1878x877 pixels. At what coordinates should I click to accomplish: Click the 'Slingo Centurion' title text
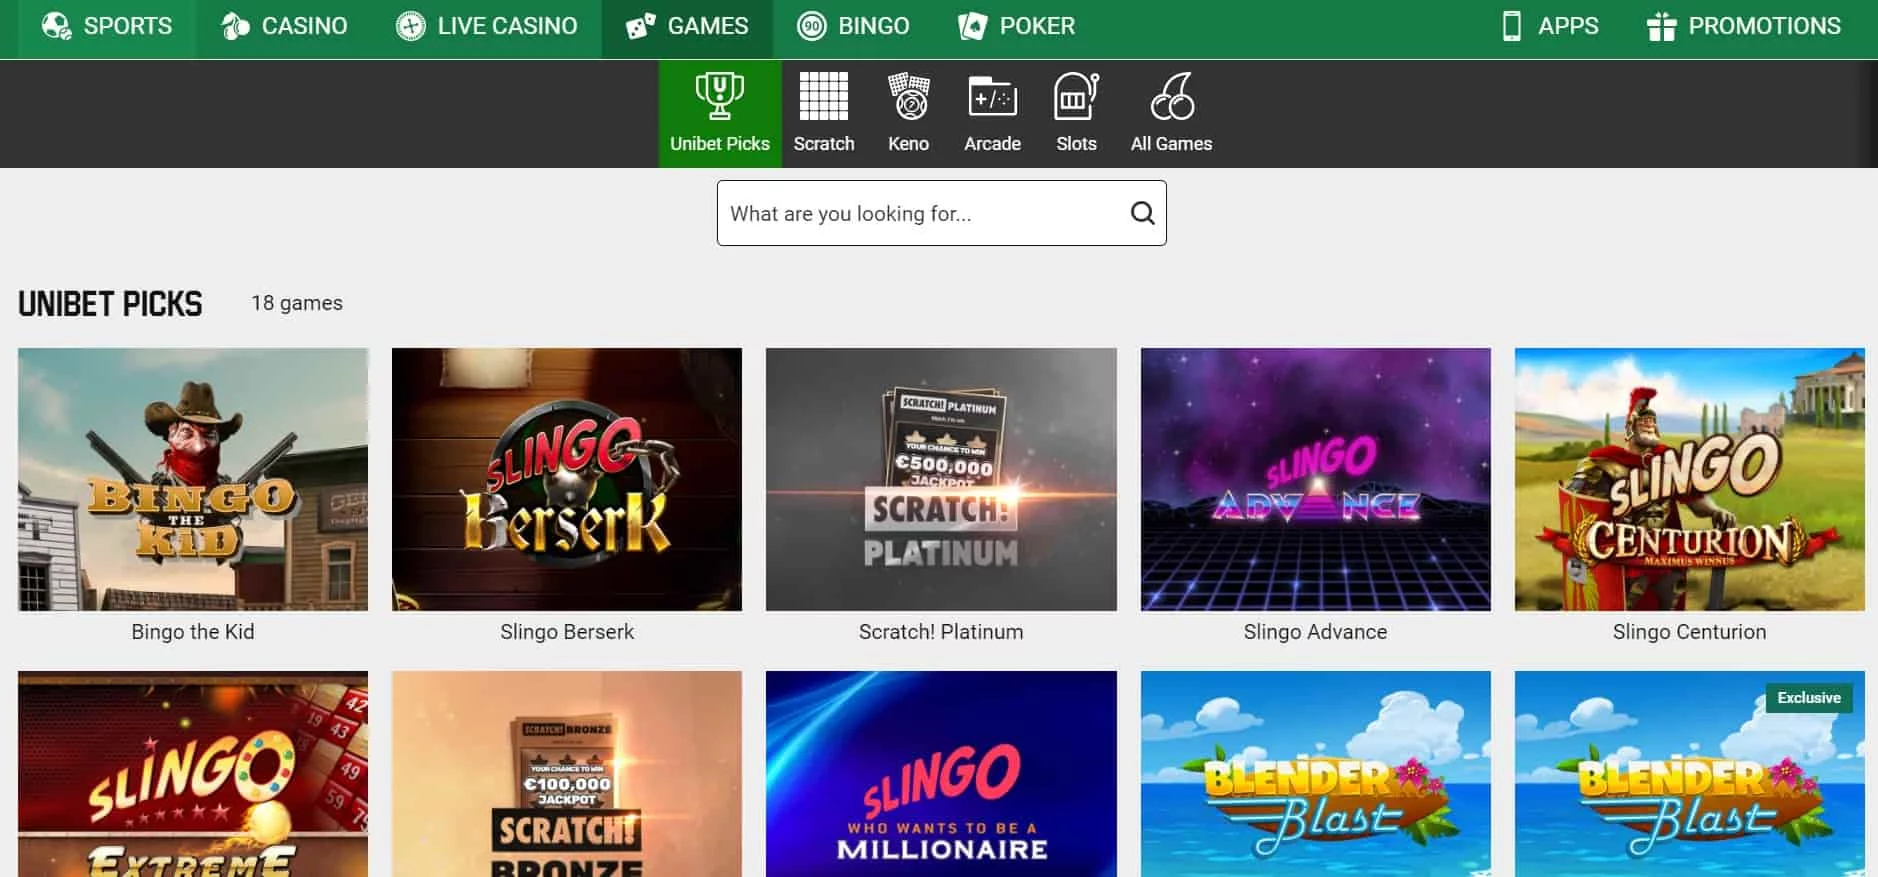click(x=1689, y=632)
